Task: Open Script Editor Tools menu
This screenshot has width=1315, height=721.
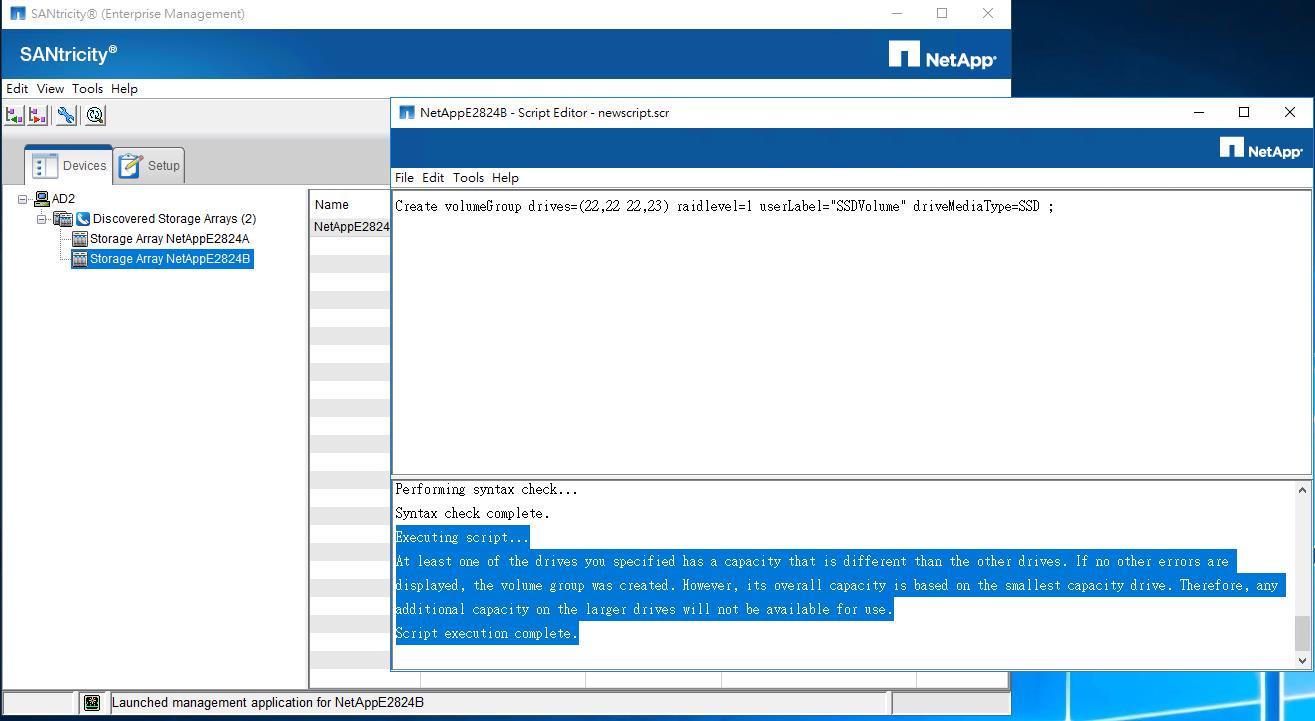Action: [468, 178]
